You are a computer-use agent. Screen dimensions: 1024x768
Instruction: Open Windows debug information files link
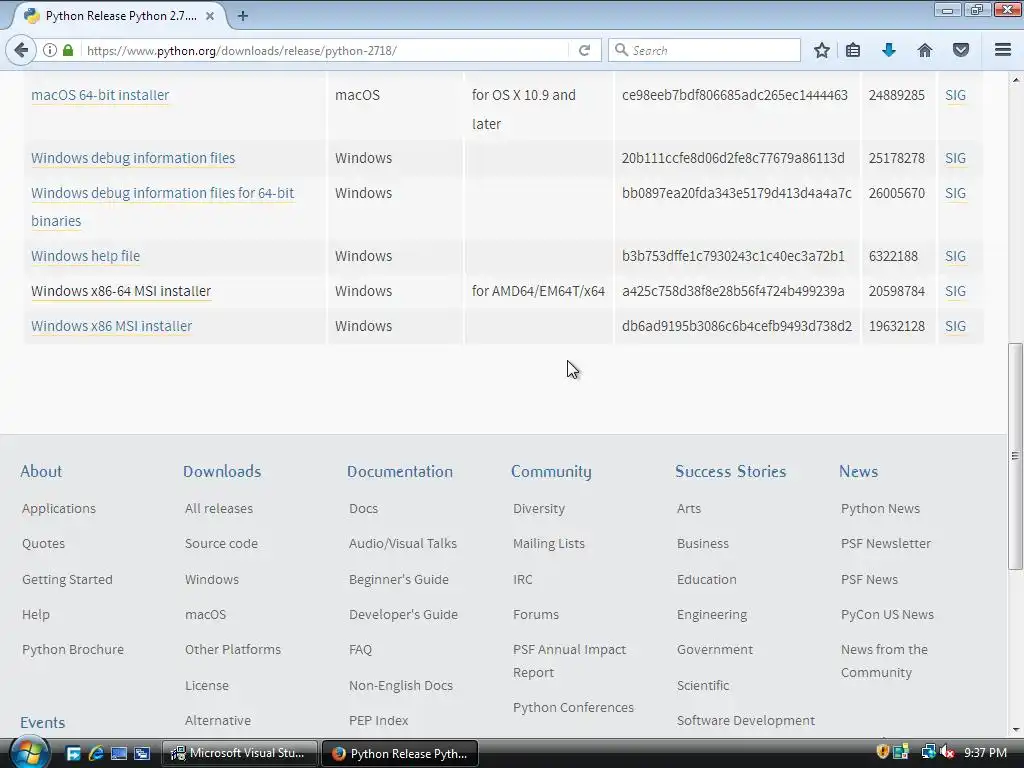pos(133,158)
